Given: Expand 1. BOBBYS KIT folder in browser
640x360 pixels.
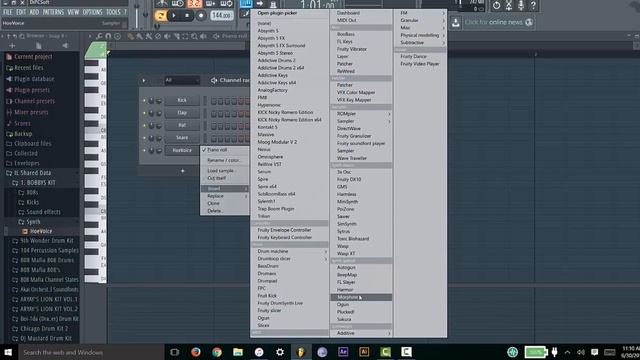Looking at the screenshot, I should click(x=38, y=182).
